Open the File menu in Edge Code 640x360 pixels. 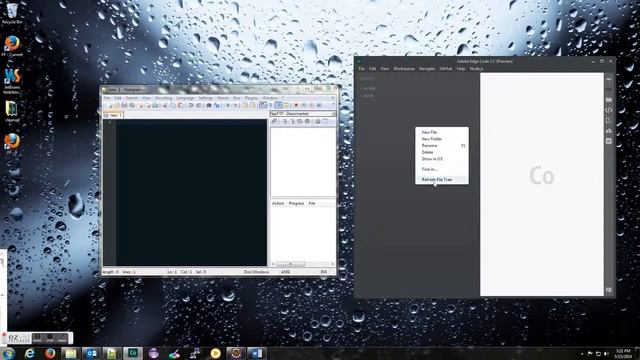[362, 69]
